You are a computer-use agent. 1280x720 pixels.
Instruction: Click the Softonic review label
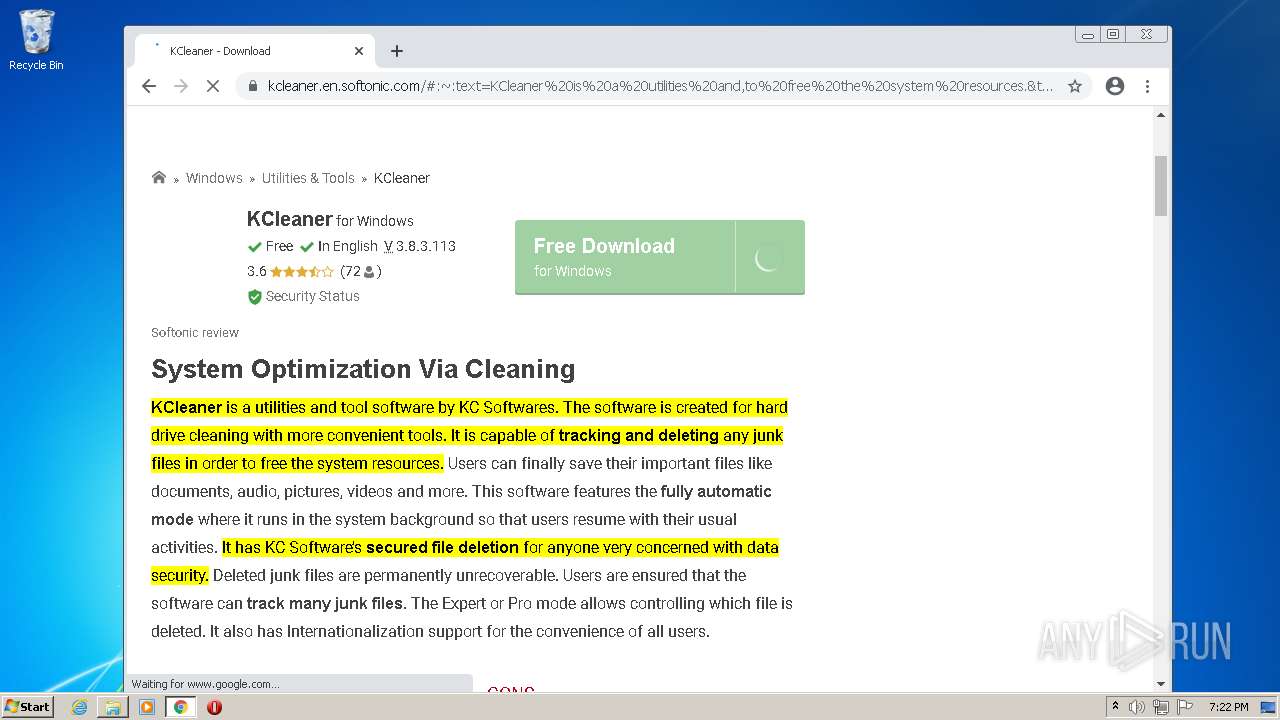pos(195,333)
